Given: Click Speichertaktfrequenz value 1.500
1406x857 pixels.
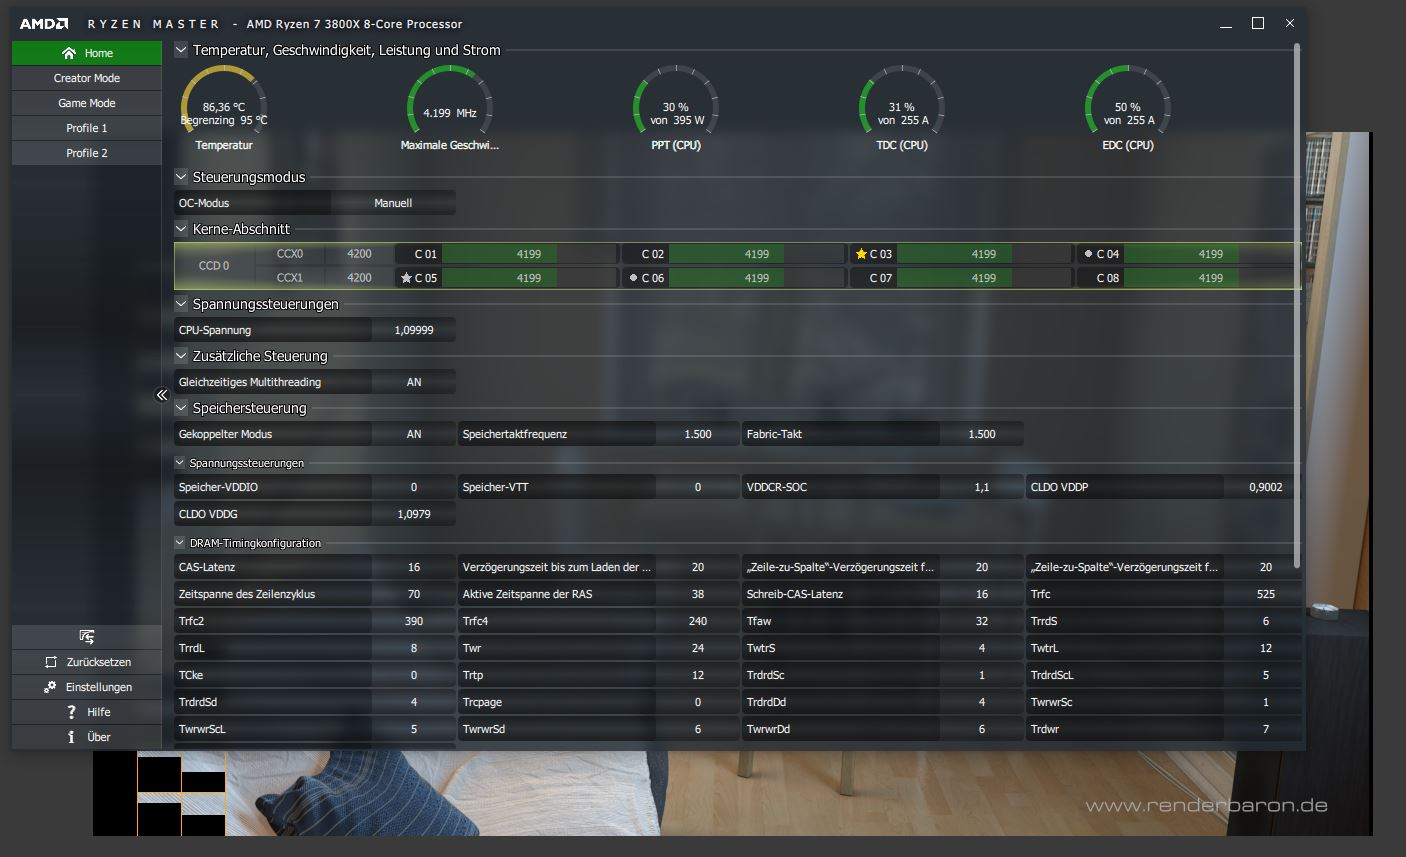Looking at the screenshot, I should 698,434.
